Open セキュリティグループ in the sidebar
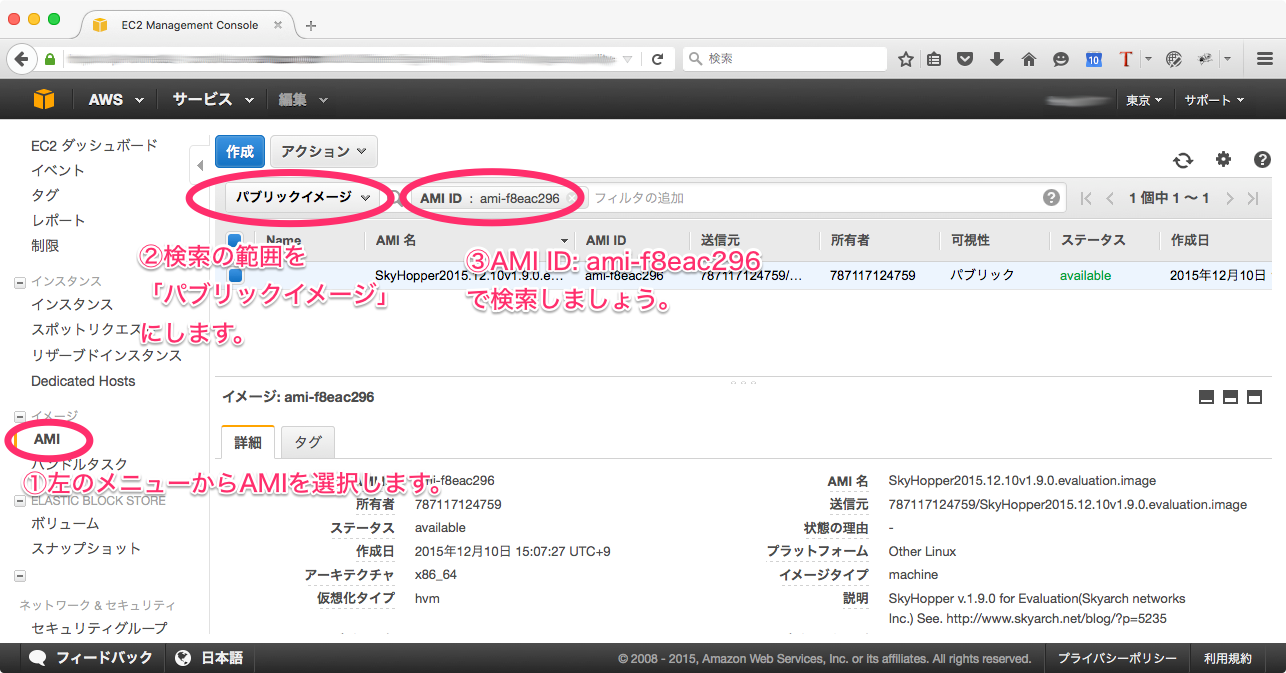 [x=99, y=628]
